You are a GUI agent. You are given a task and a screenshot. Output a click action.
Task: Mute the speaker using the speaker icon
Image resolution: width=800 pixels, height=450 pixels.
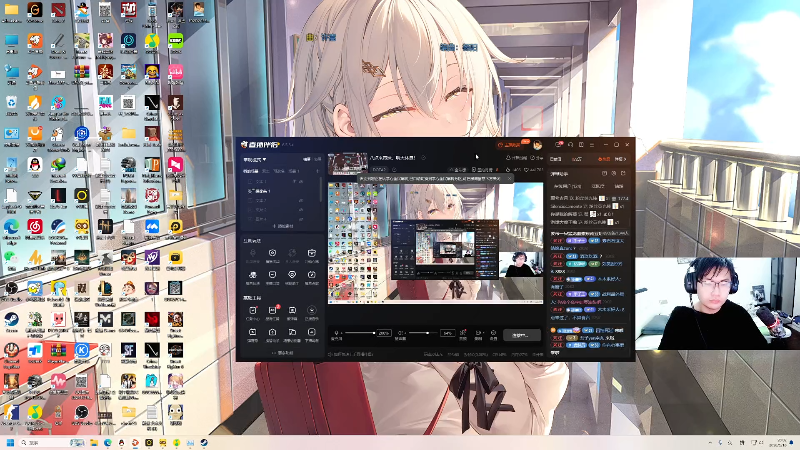click(x=401, y=333)
